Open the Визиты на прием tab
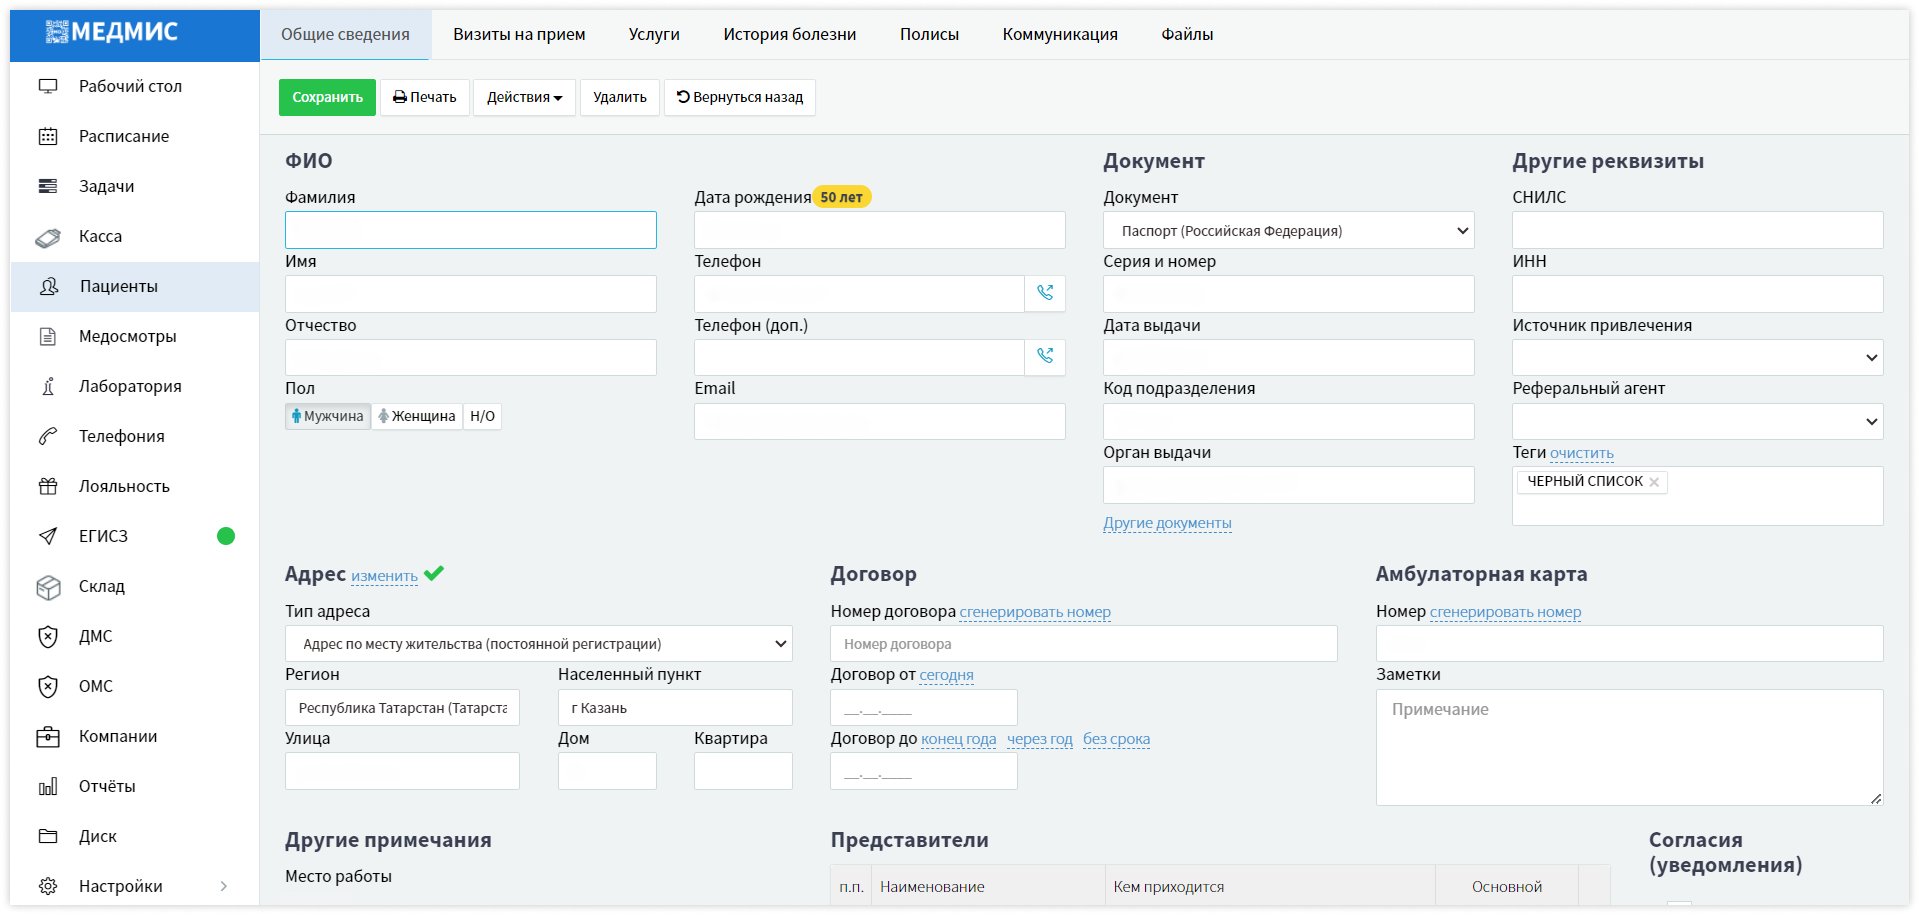The image size is (1919, 915). point(519,35)
